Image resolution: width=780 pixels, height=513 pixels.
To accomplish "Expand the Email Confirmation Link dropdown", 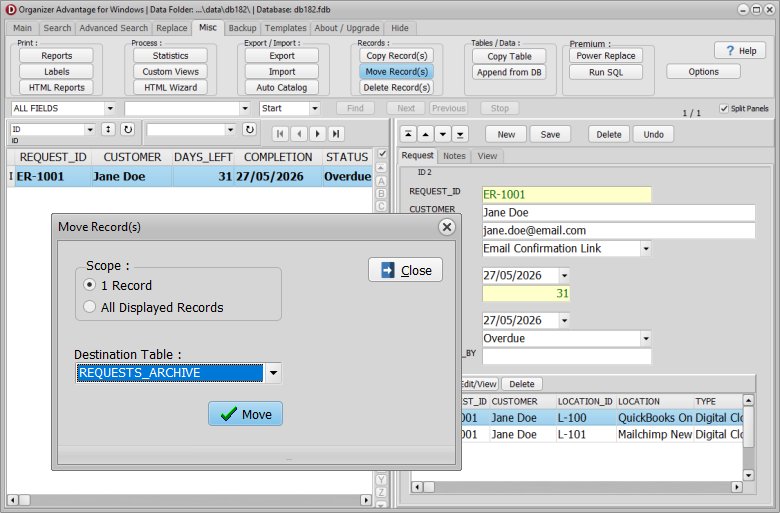I will point(646,248).
